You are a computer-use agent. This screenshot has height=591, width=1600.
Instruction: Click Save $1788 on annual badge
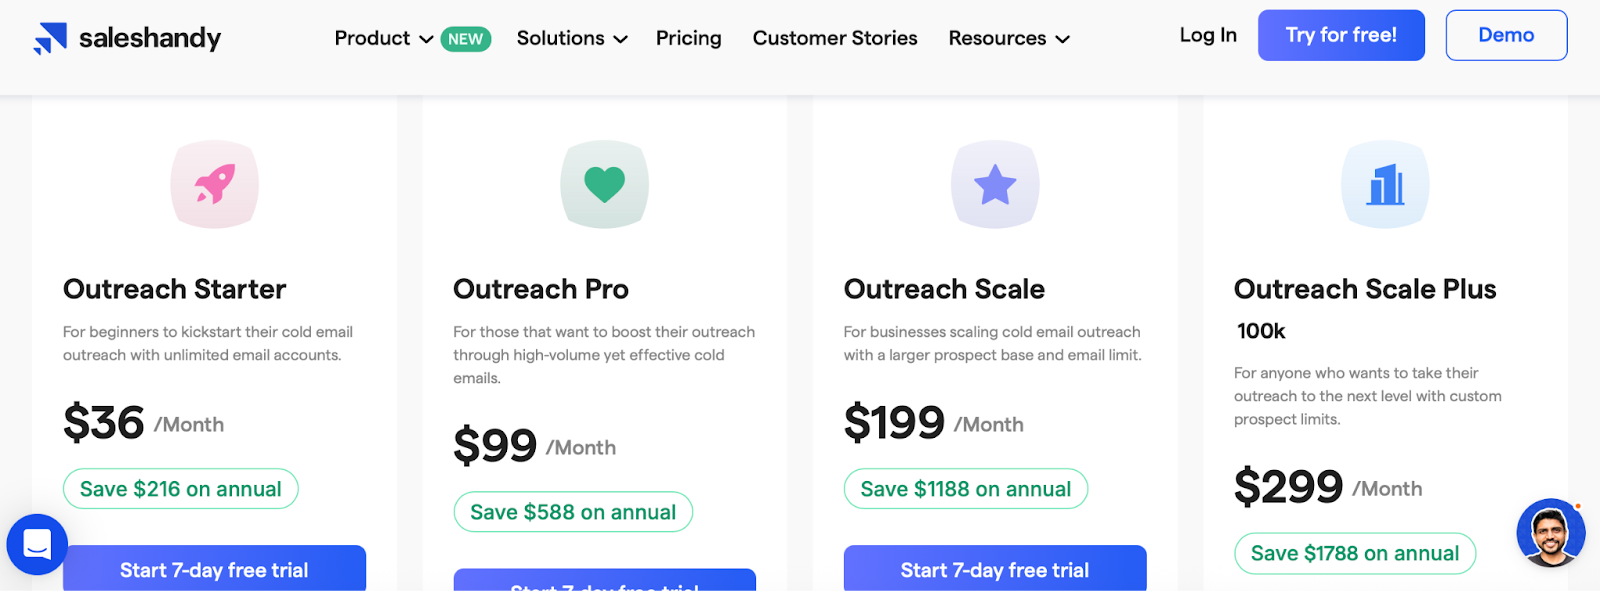point(1355,553)
